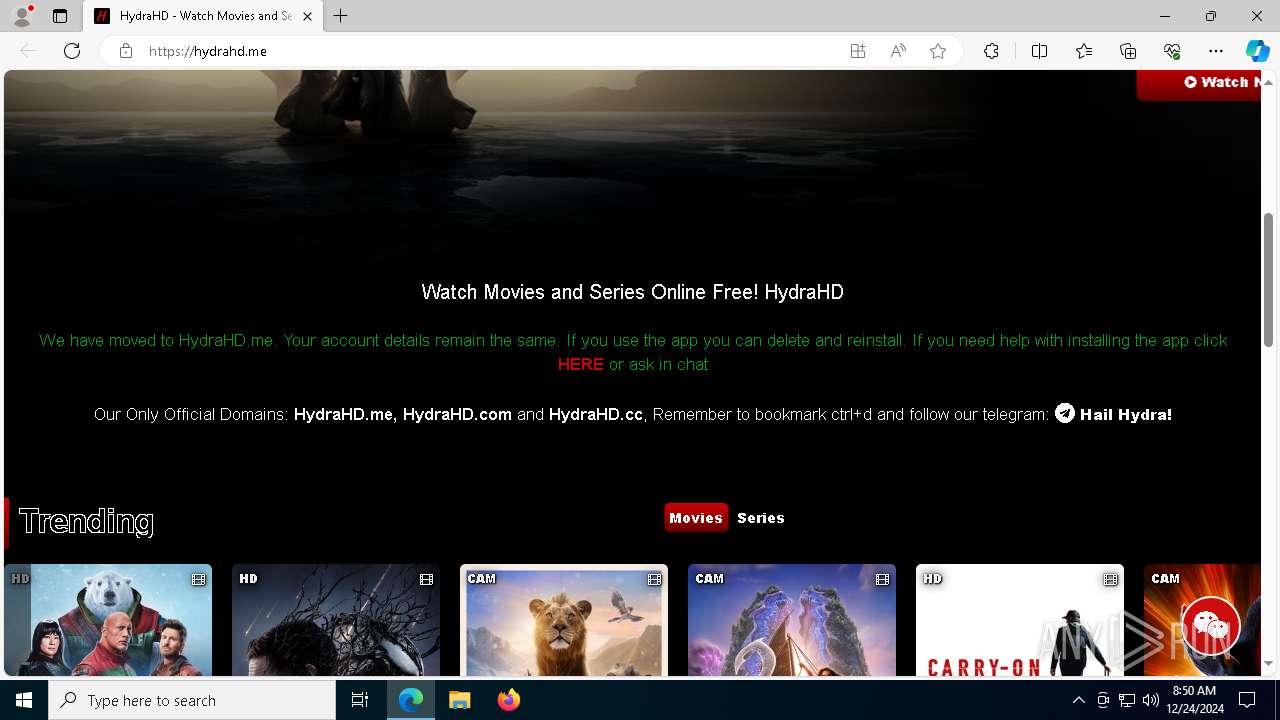Open Task View on taskbar
1280x720 pixels.
[360, 700]
